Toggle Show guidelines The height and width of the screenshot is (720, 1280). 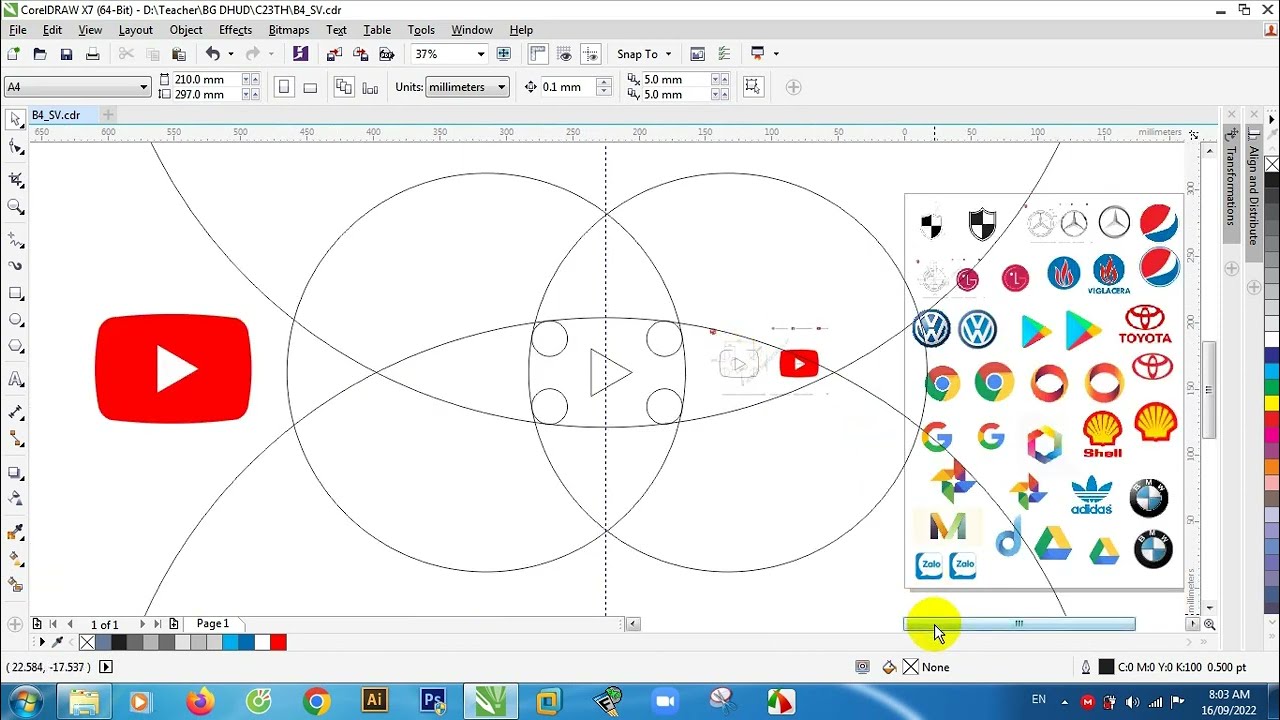coord(591,54)
